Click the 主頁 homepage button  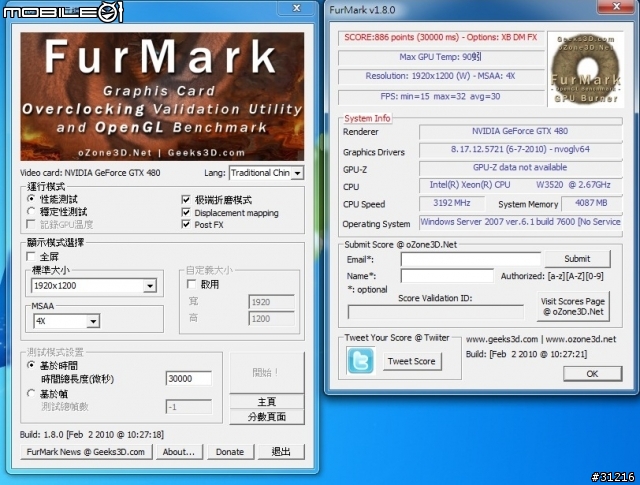coord(267,402)
